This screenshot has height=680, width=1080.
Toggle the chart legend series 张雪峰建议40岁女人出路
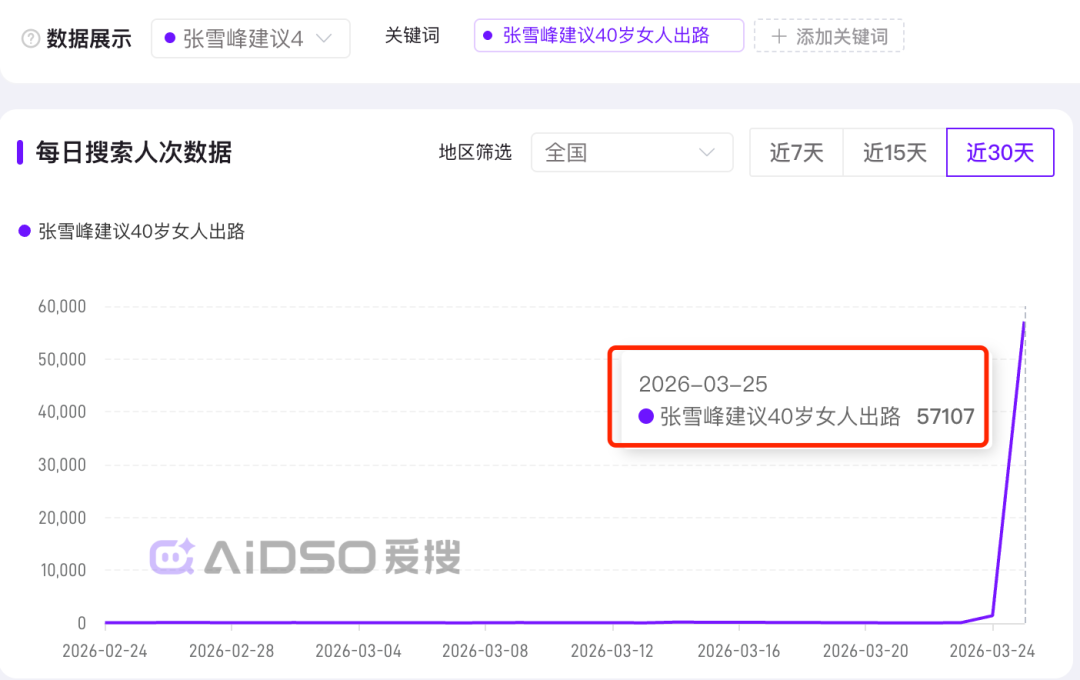132,231
